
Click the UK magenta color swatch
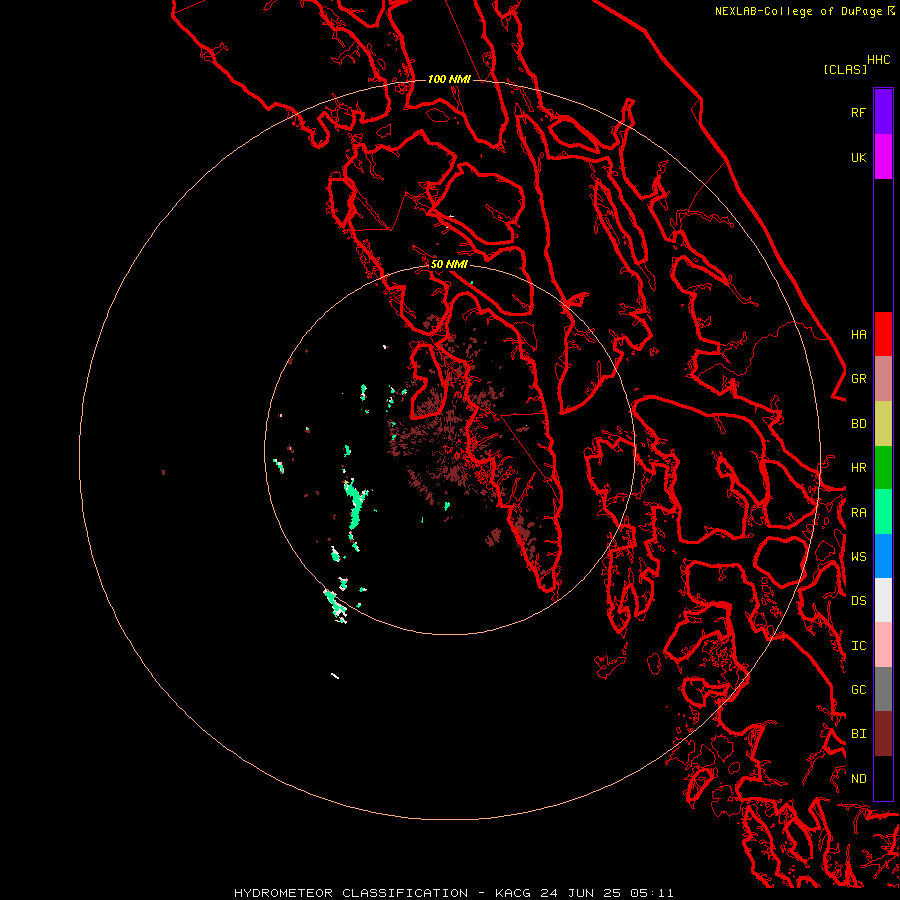coord(883,157)
